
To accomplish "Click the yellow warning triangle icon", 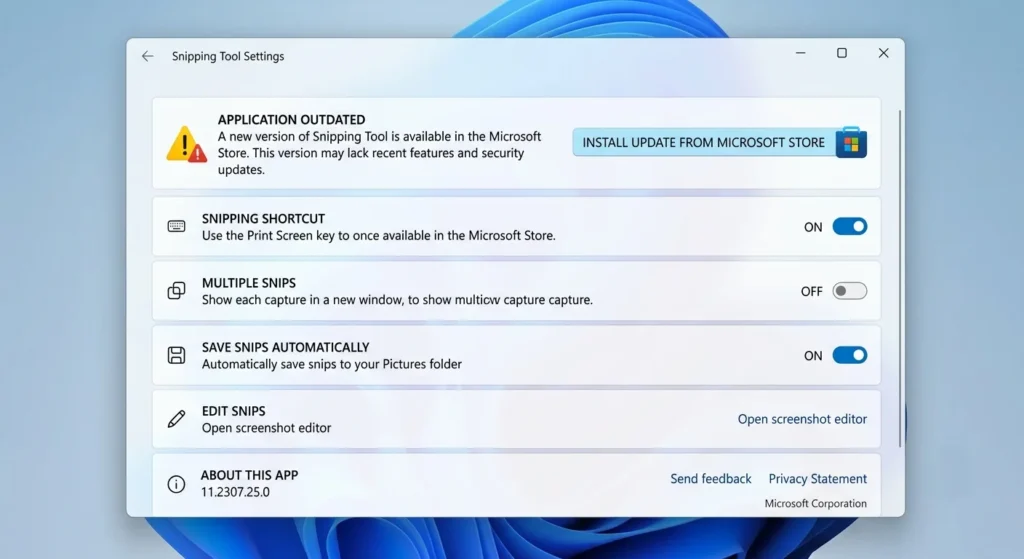I will [187, 144].
